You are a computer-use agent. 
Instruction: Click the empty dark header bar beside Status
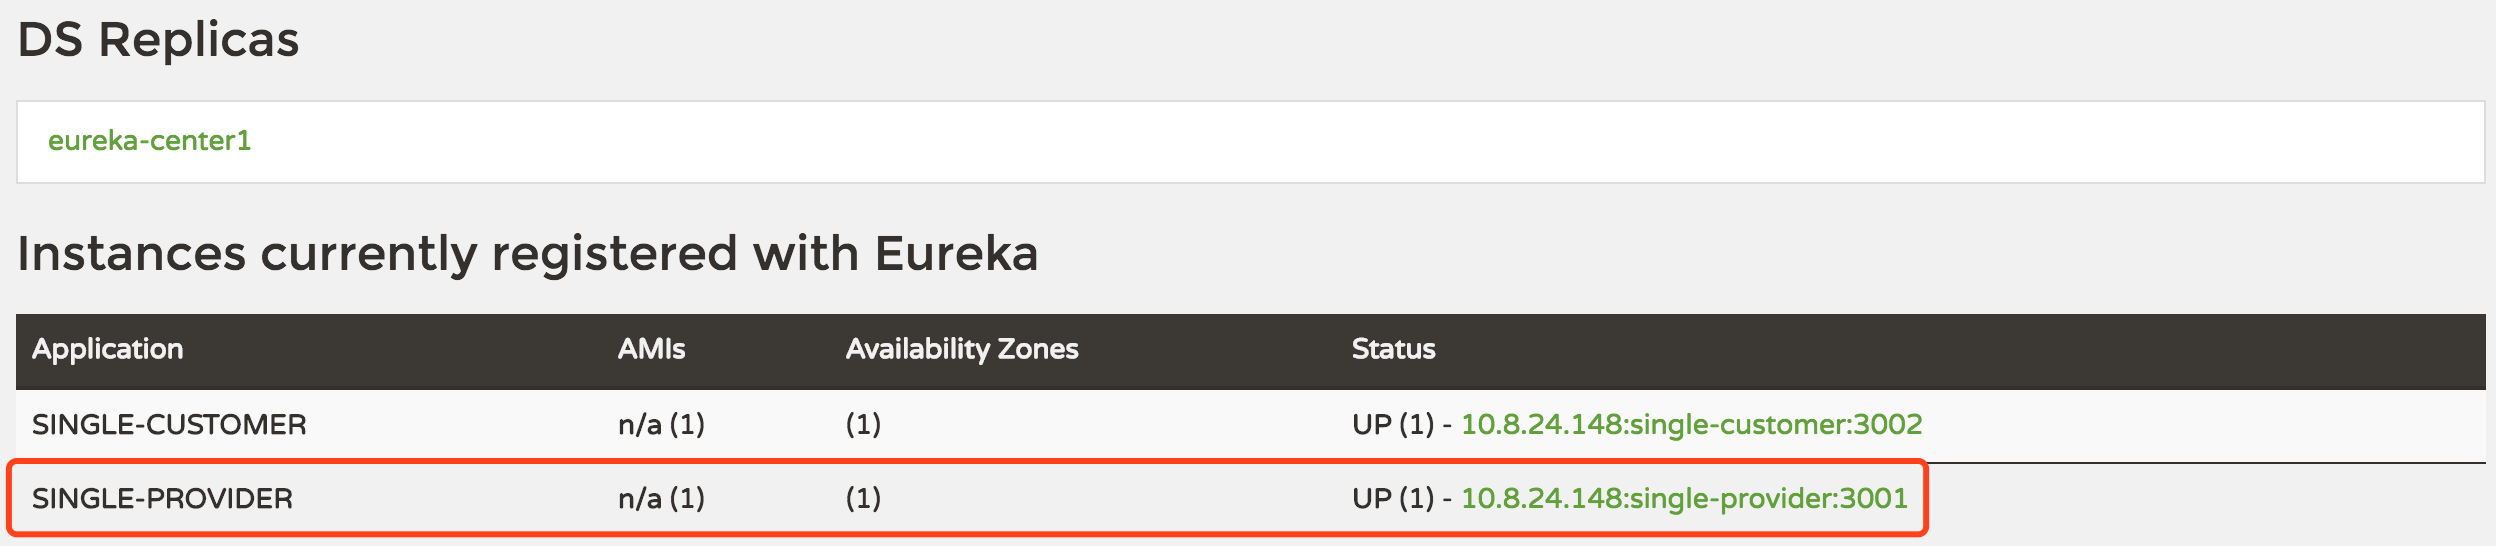point(1960,351)
